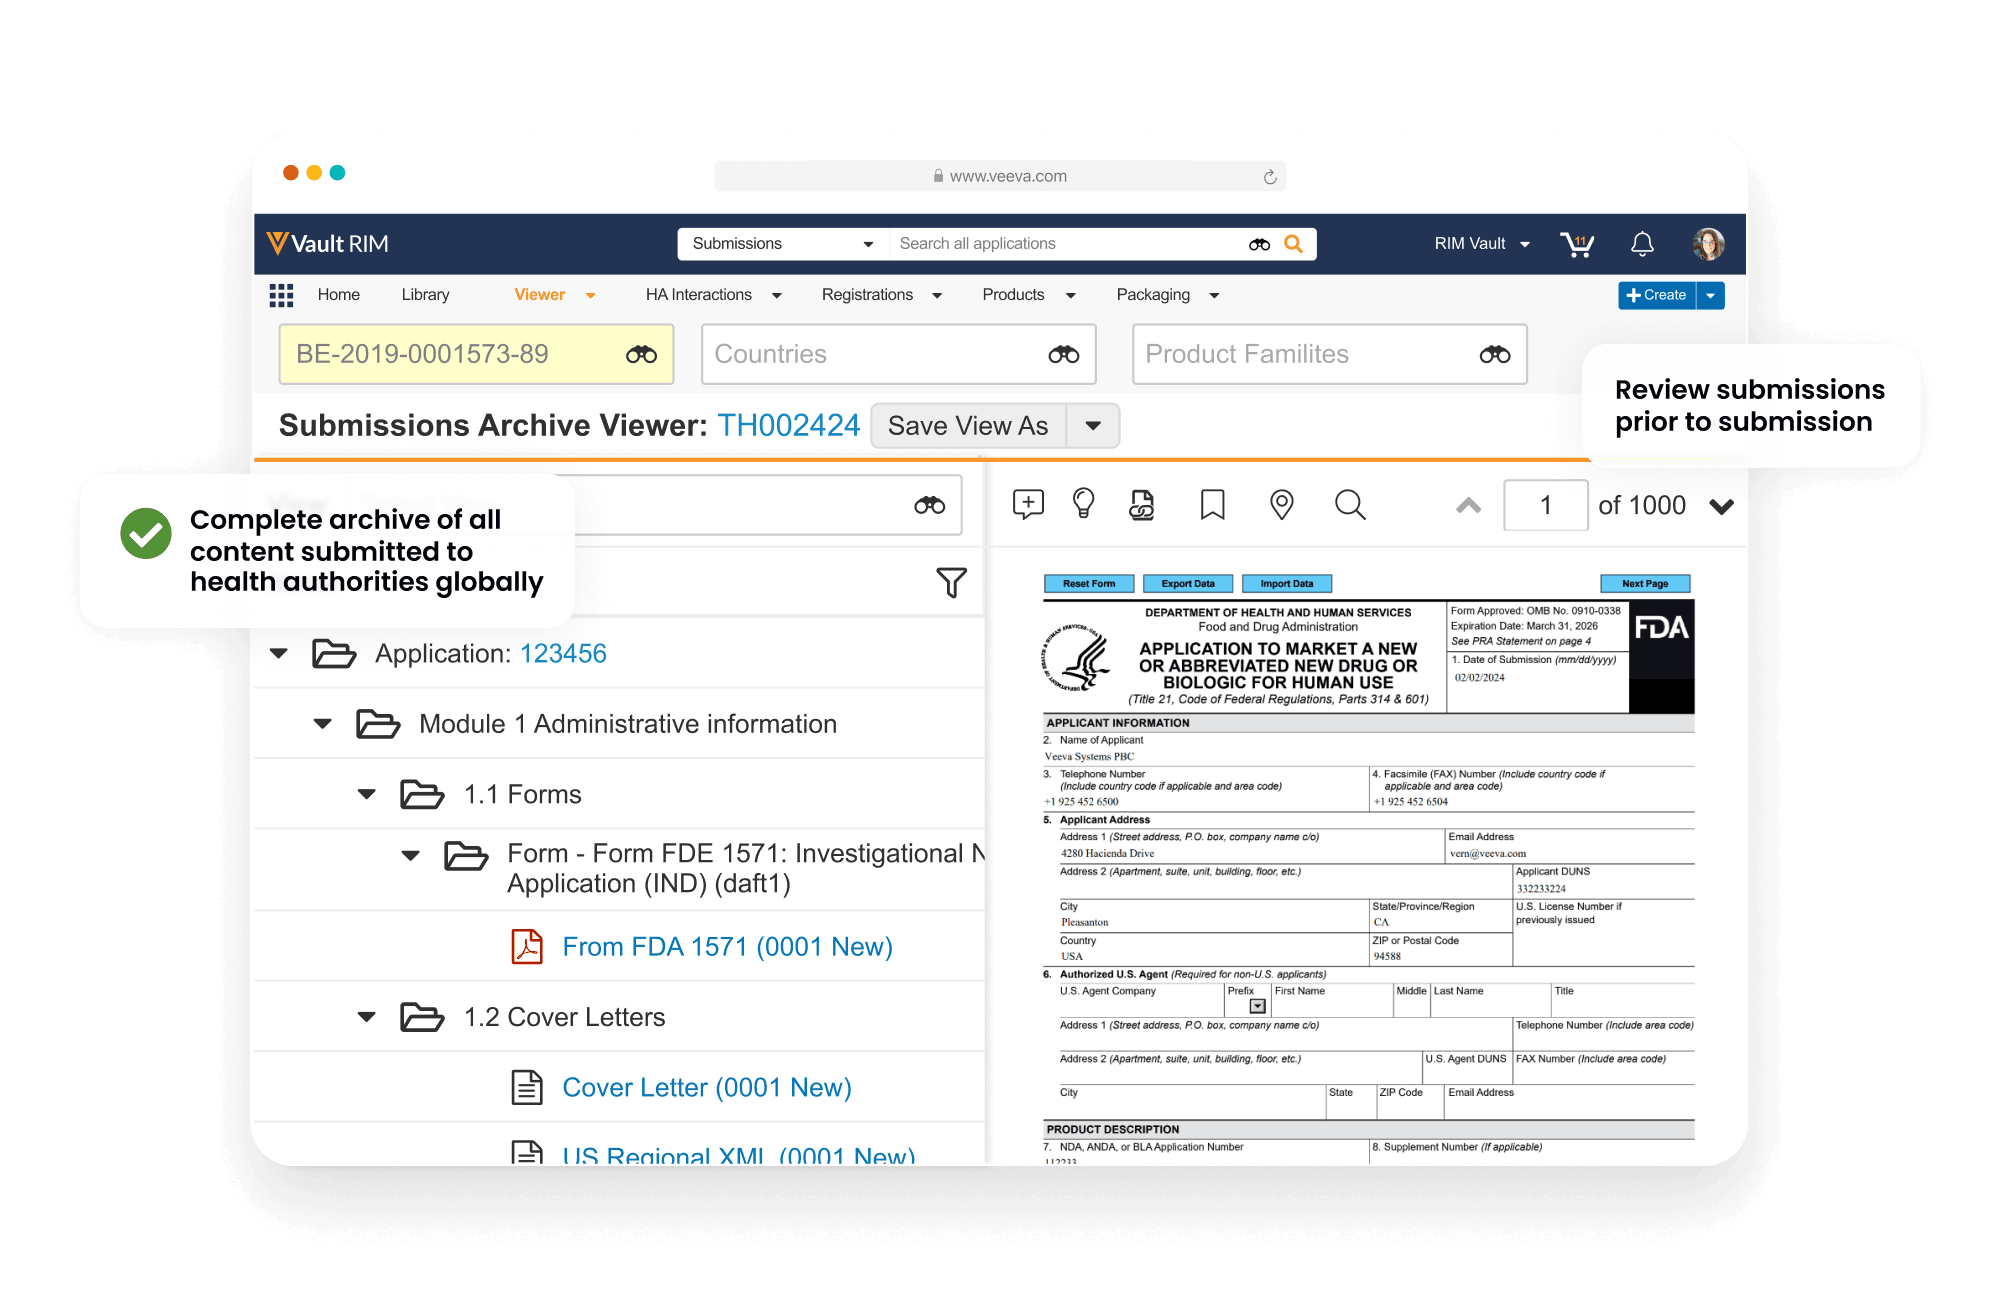Go to the Library tab
The image size is (2000, 1300).
pos(425,295)
